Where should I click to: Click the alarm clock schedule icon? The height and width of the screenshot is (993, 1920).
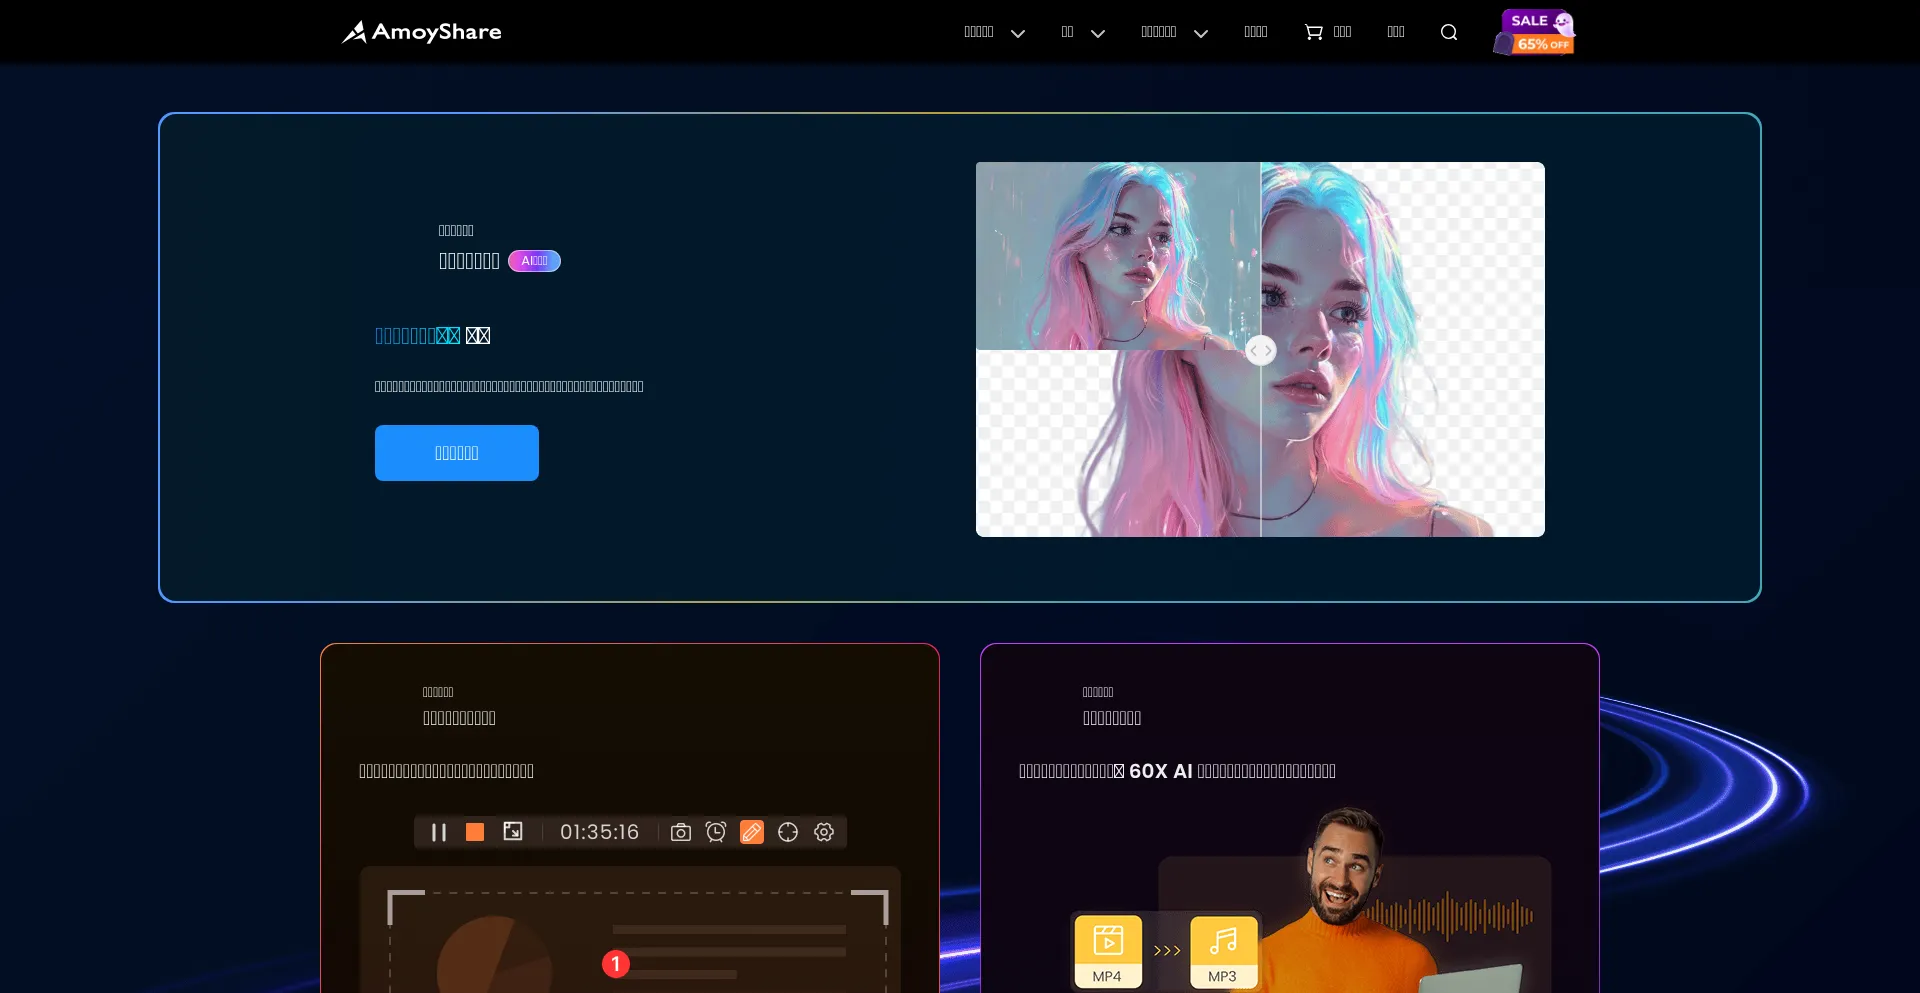point(716,832)
